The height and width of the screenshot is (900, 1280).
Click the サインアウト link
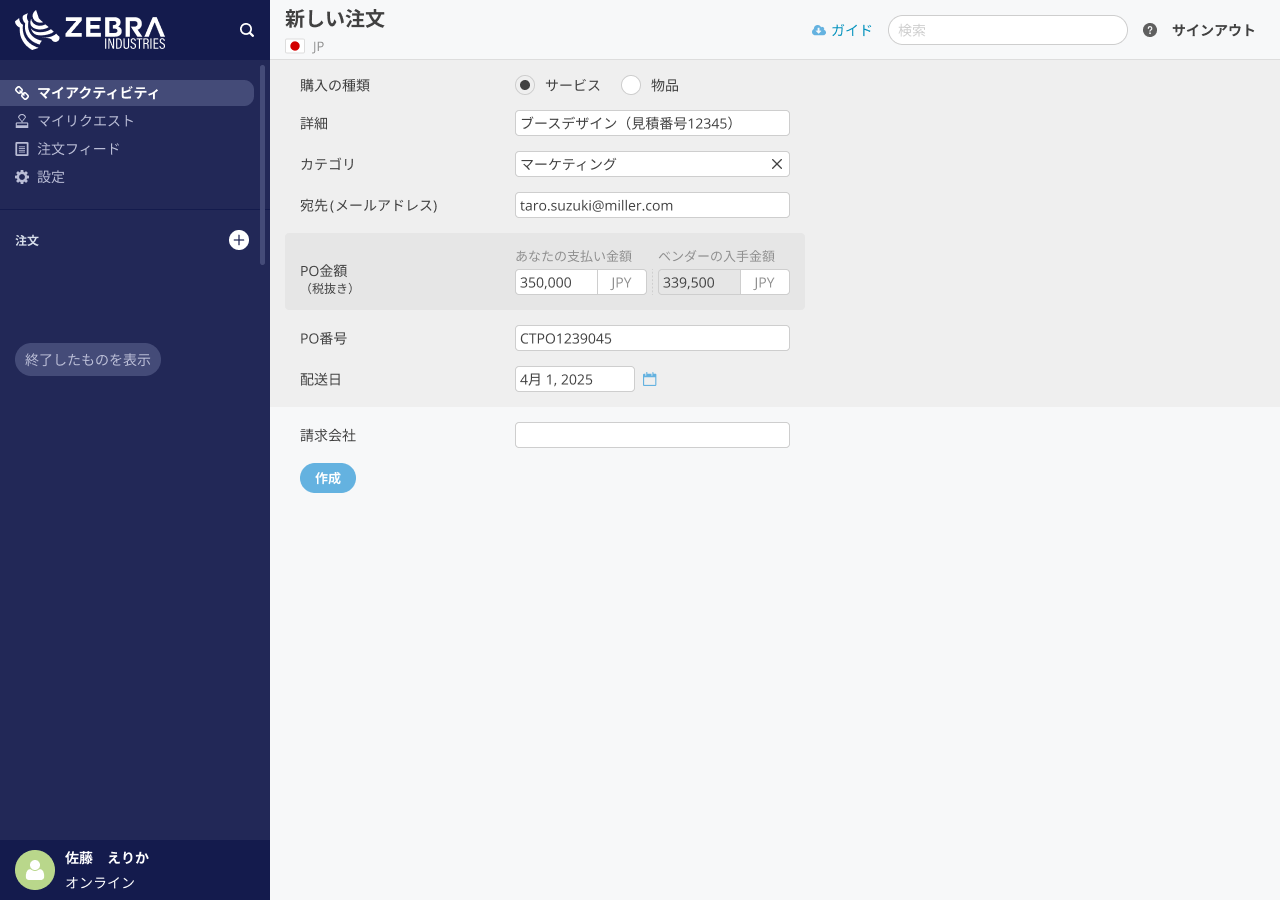(x=1213, y=30)
